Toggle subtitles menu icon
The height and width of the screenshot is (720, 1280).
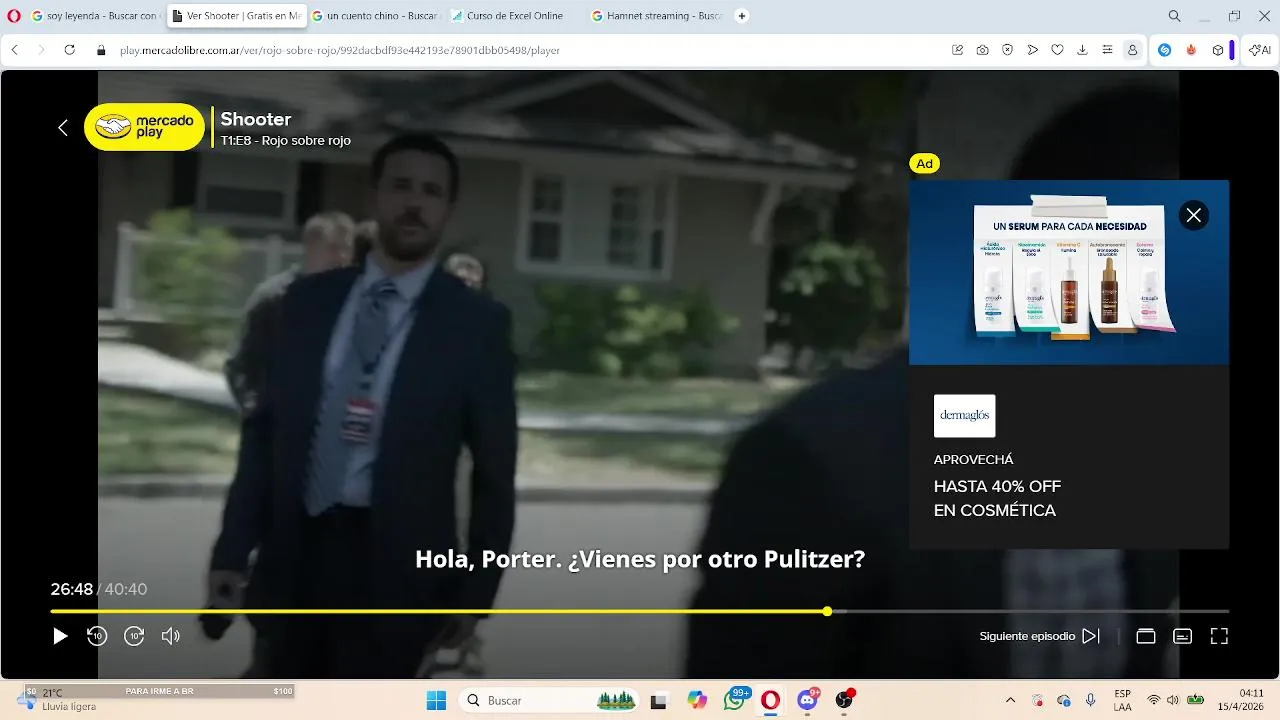coord(1183,636)
